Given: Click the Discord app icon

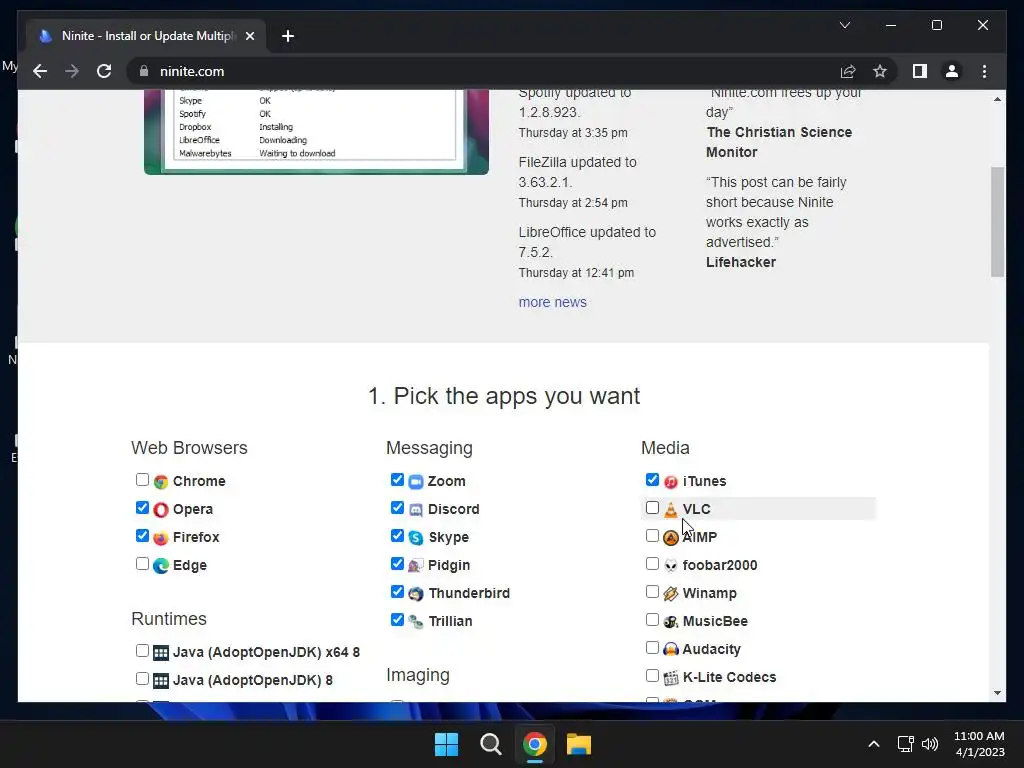Looking at the screenshot, I should 416,509.
